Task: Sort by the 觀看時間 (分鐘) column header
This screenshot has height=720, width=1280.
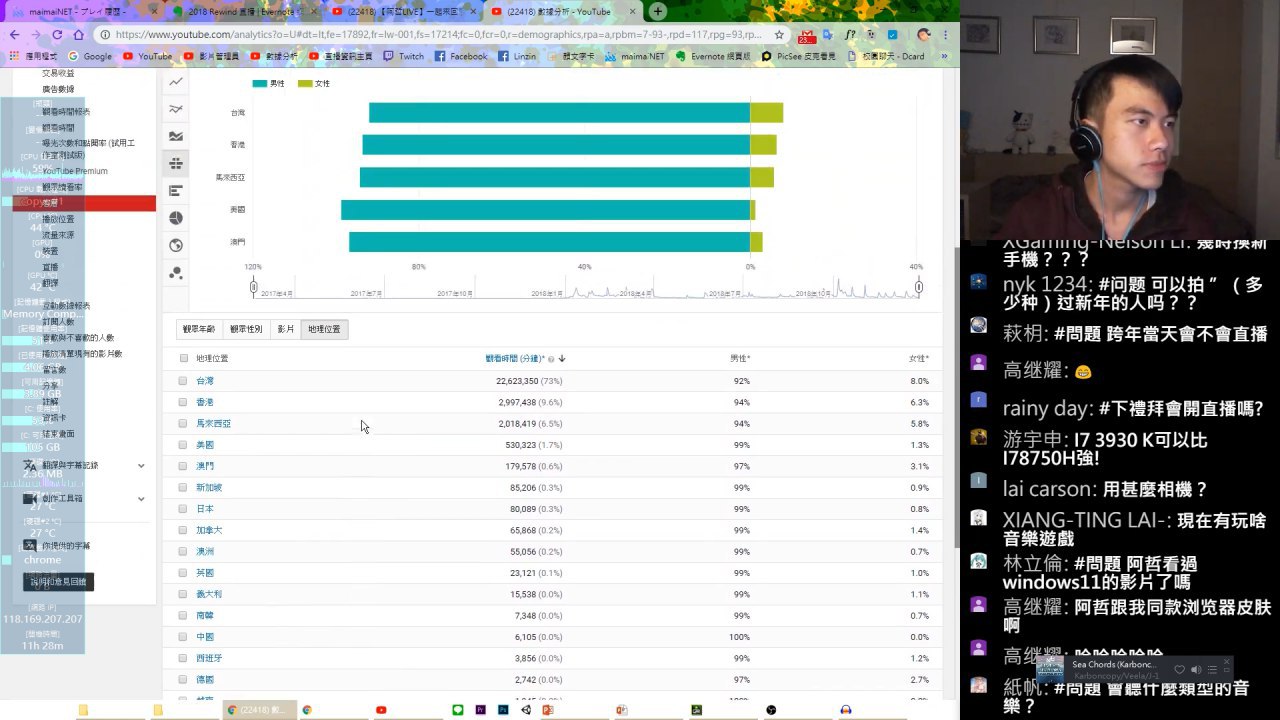Action: point(515,358)
